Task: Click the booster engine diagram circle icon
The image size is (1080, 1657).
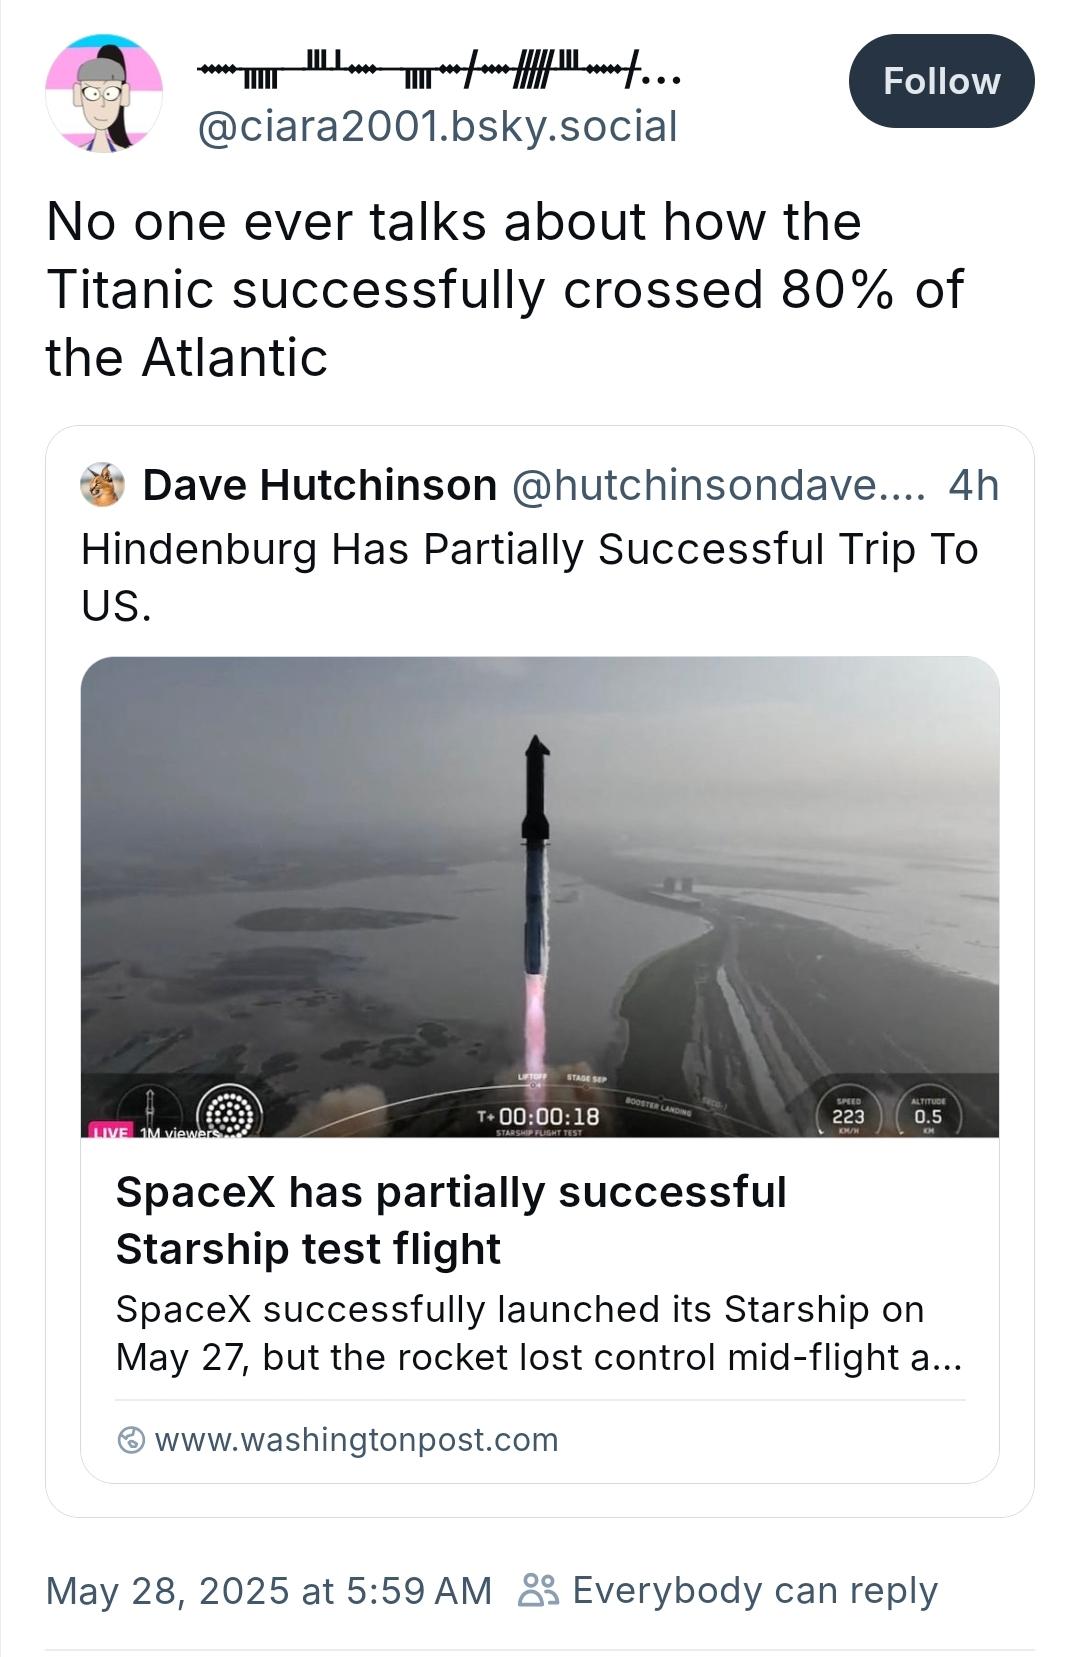Action: click(x=230, y=1112)
